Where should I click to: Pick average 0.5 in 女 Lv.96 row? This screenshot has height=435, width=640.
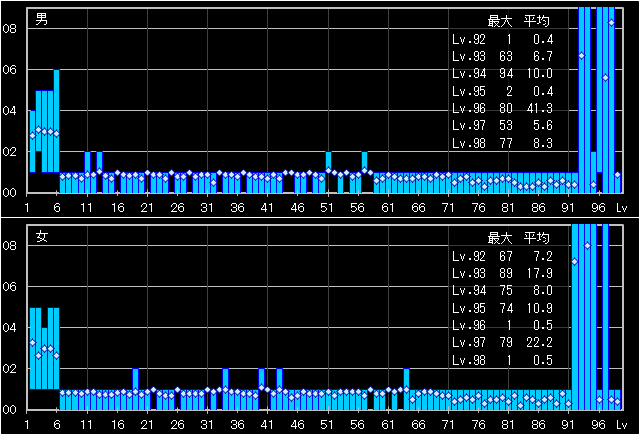(x=543, y=325)
